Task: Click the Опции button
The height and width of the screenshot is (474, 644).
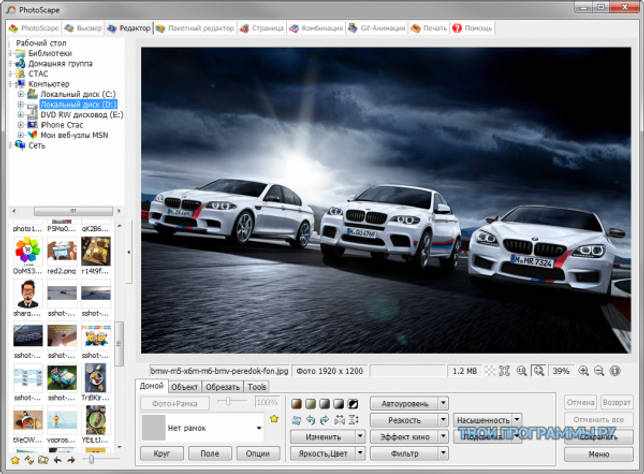Action: coord(258,453)
